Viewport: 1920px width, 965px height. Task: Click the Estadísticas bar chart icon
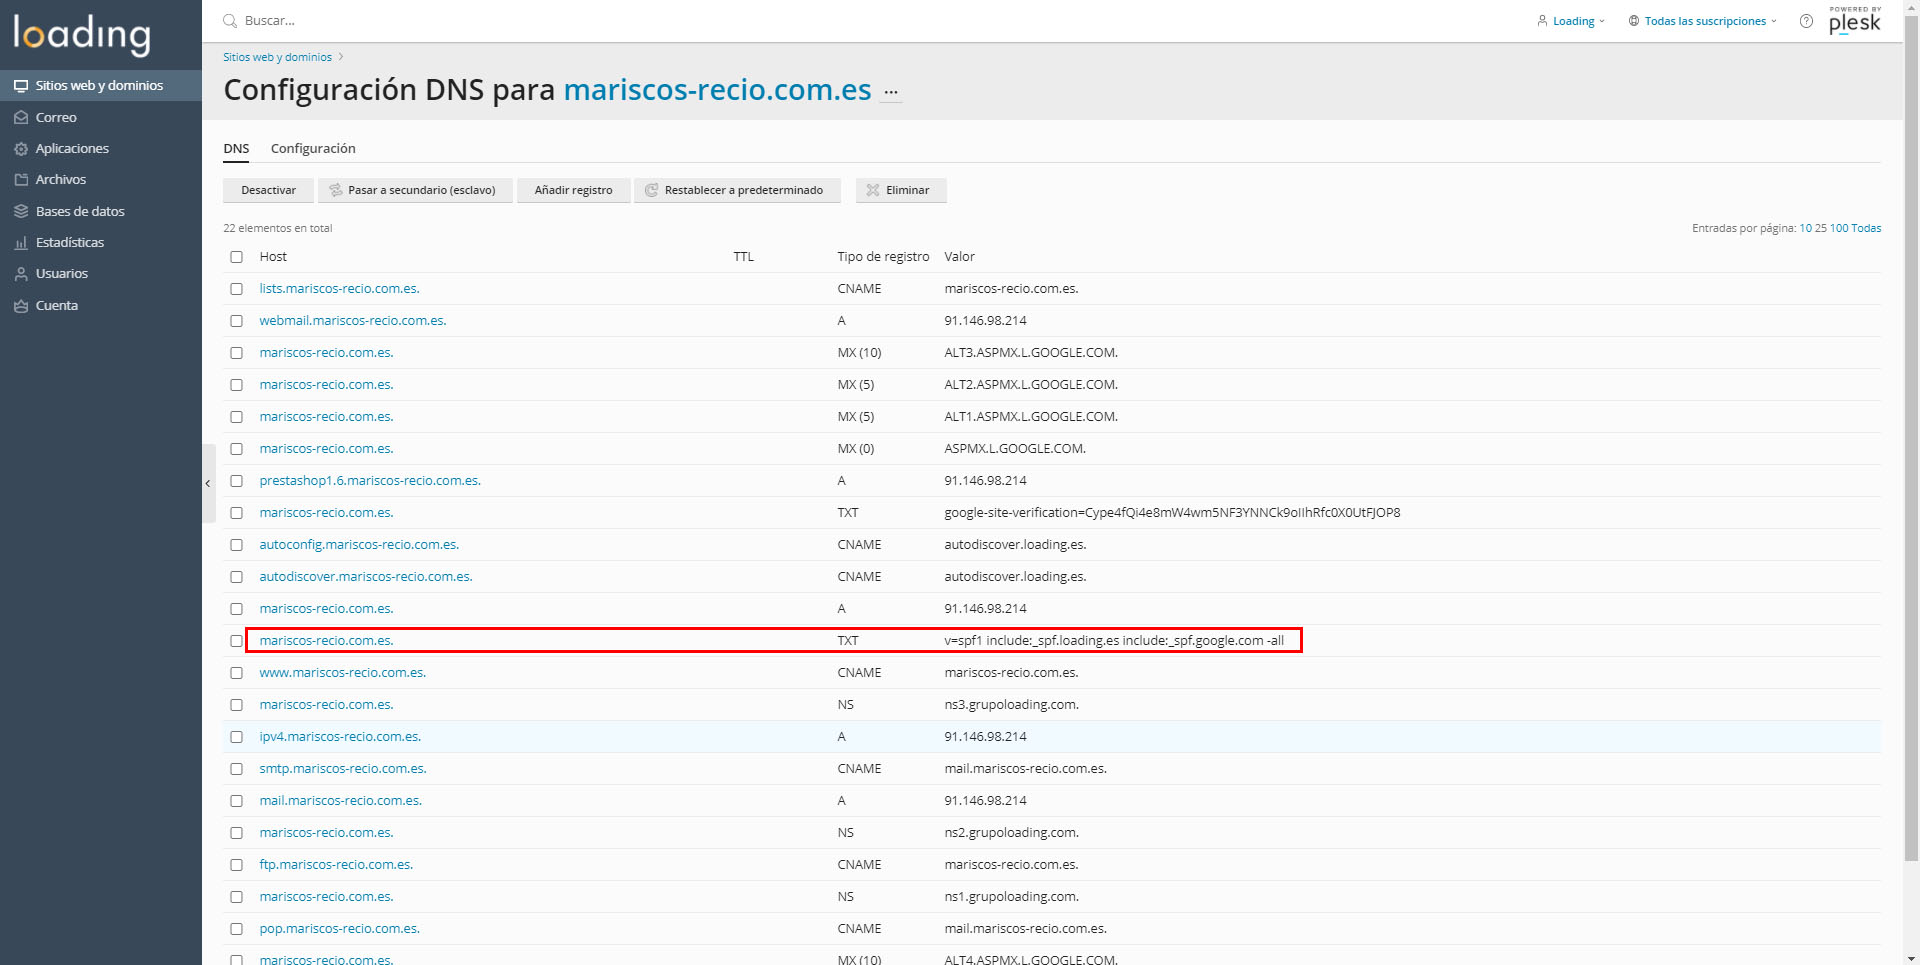point(21,243)
